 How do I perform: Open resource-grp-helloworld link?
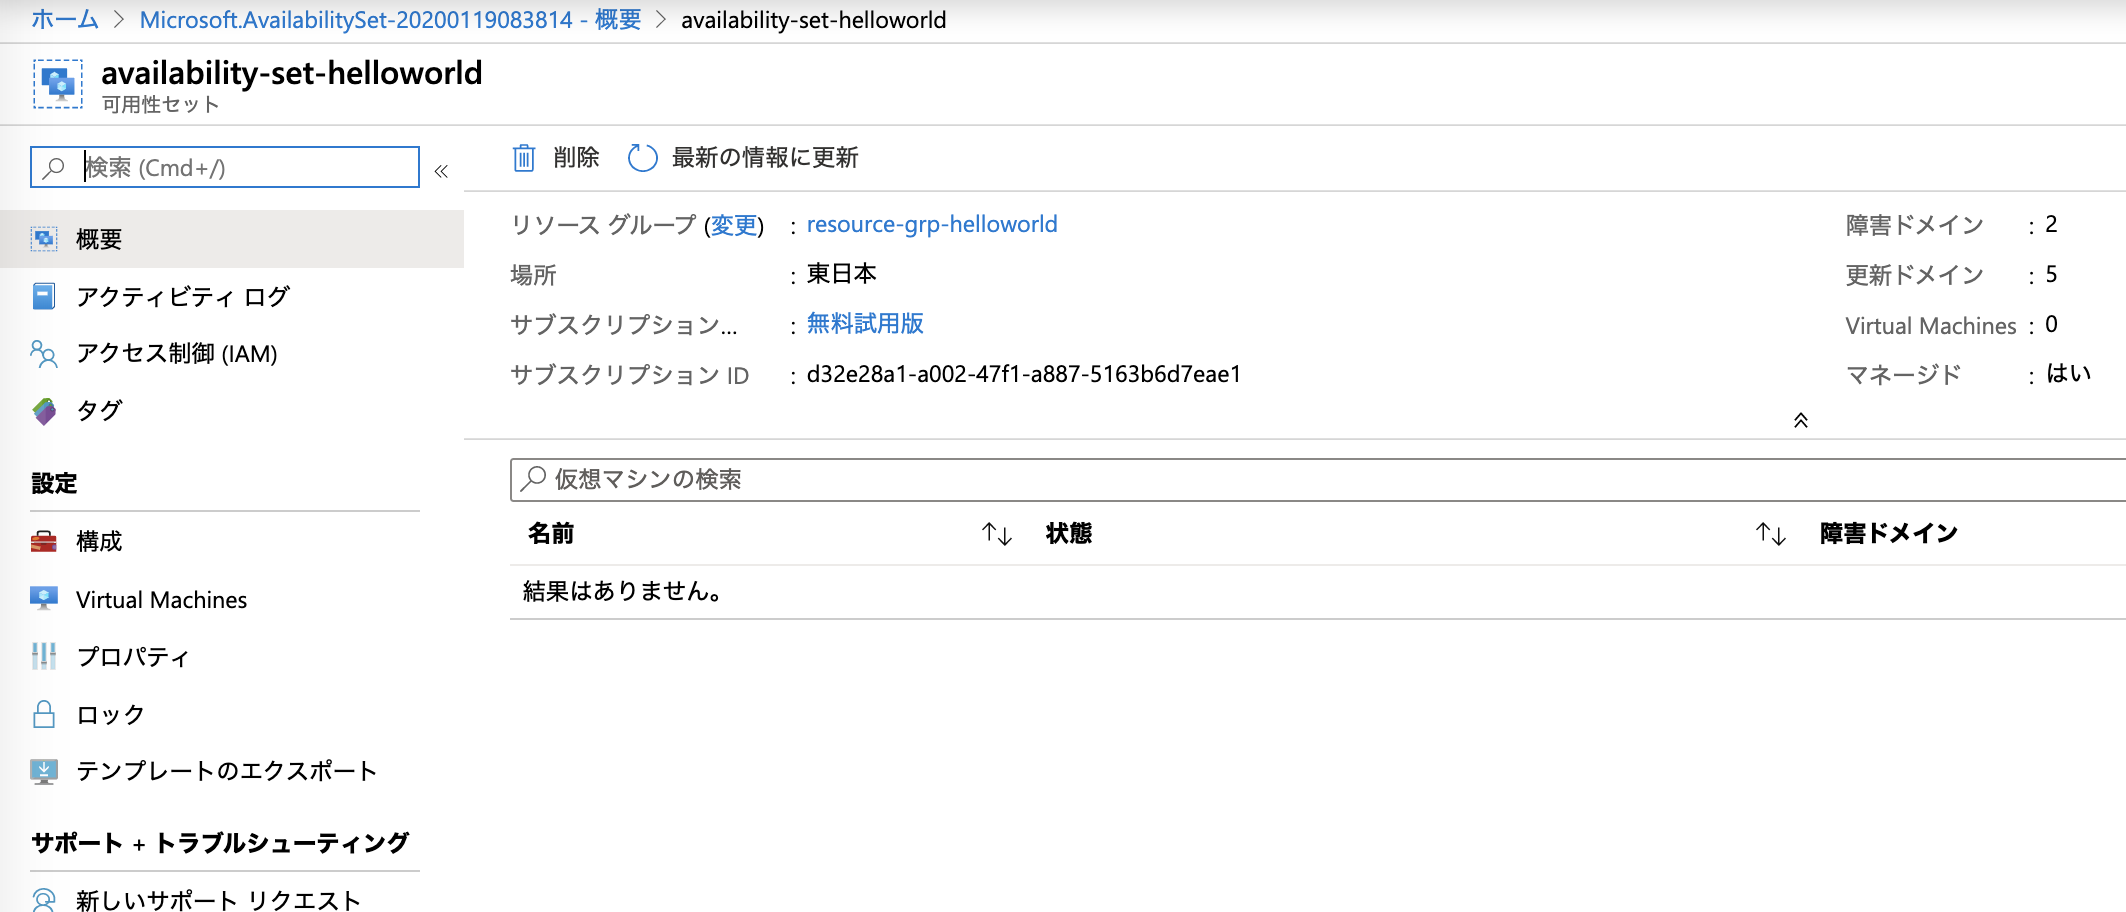click(x=932, y=224)
